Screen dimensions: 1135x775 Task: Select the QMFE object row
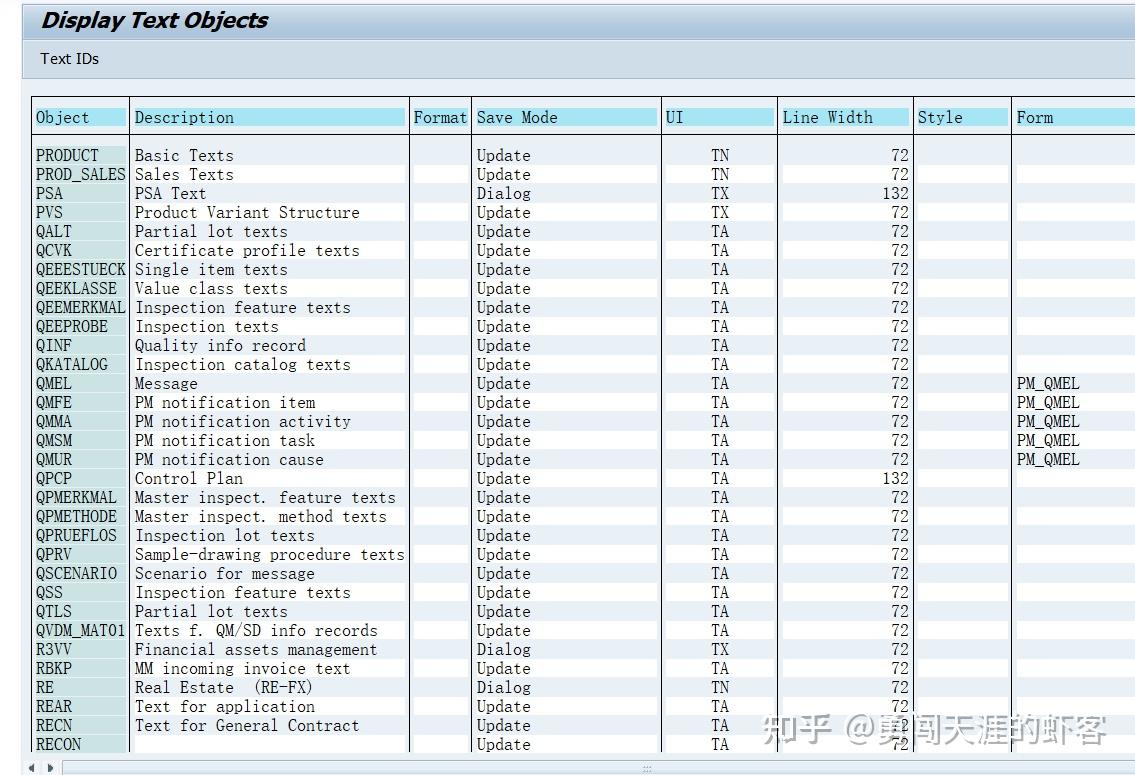coord(80,402)
